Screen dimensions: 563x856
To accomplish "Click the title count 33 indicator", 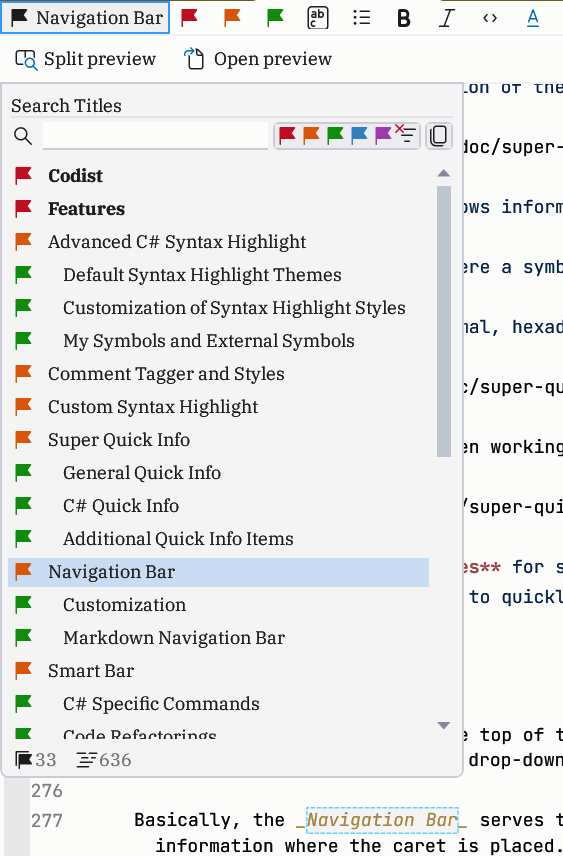I will [35, 760].
